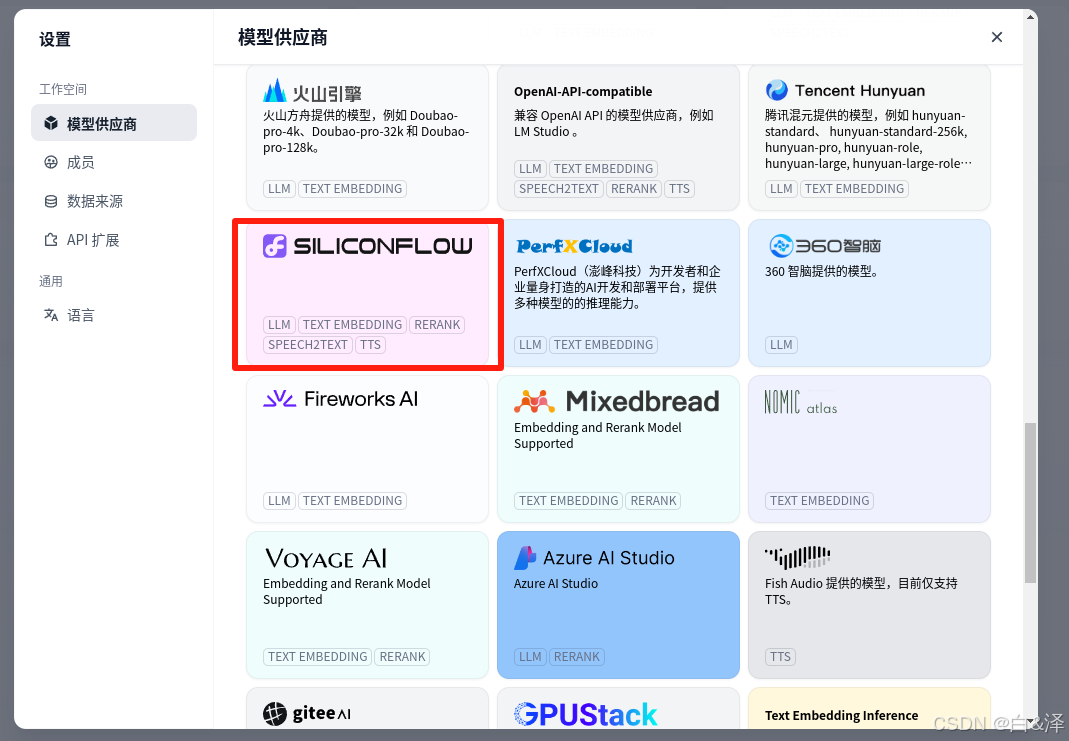Click the TEXT EMBEDDING tag on Voyage AI card
This screenshot has height=741, width=1069.
[317, 656]
